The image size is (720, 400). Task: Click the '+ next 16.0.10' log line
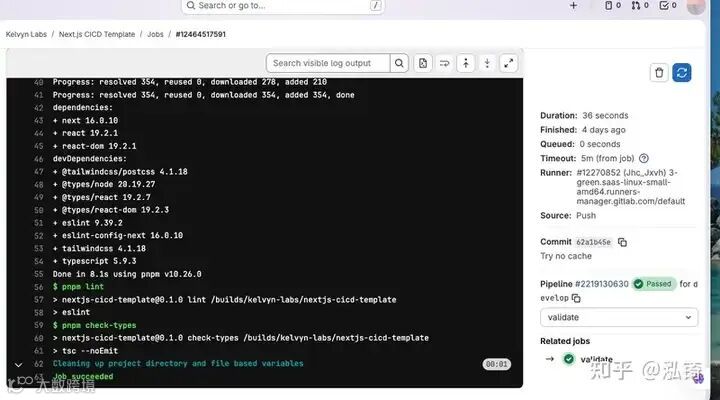pyautogui.click(x=85, y=120)
